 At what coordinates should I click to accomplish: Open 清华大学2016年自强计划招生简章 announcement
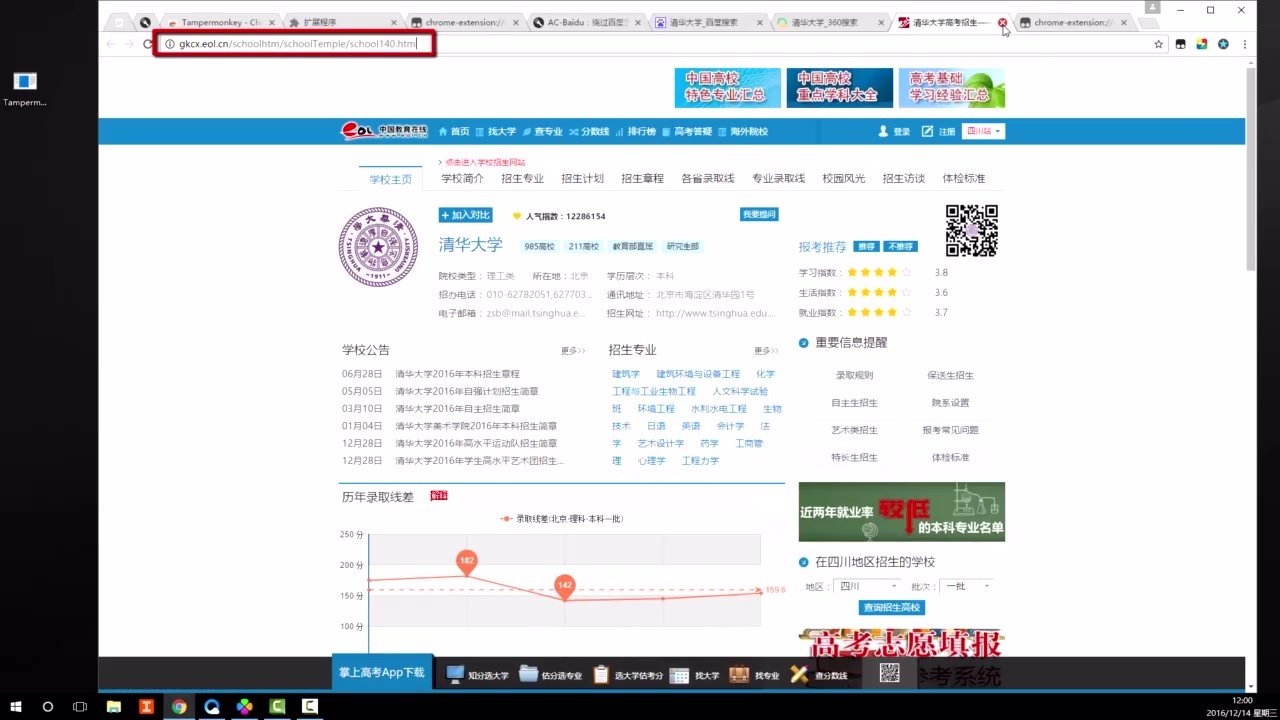tap(466, 391)
